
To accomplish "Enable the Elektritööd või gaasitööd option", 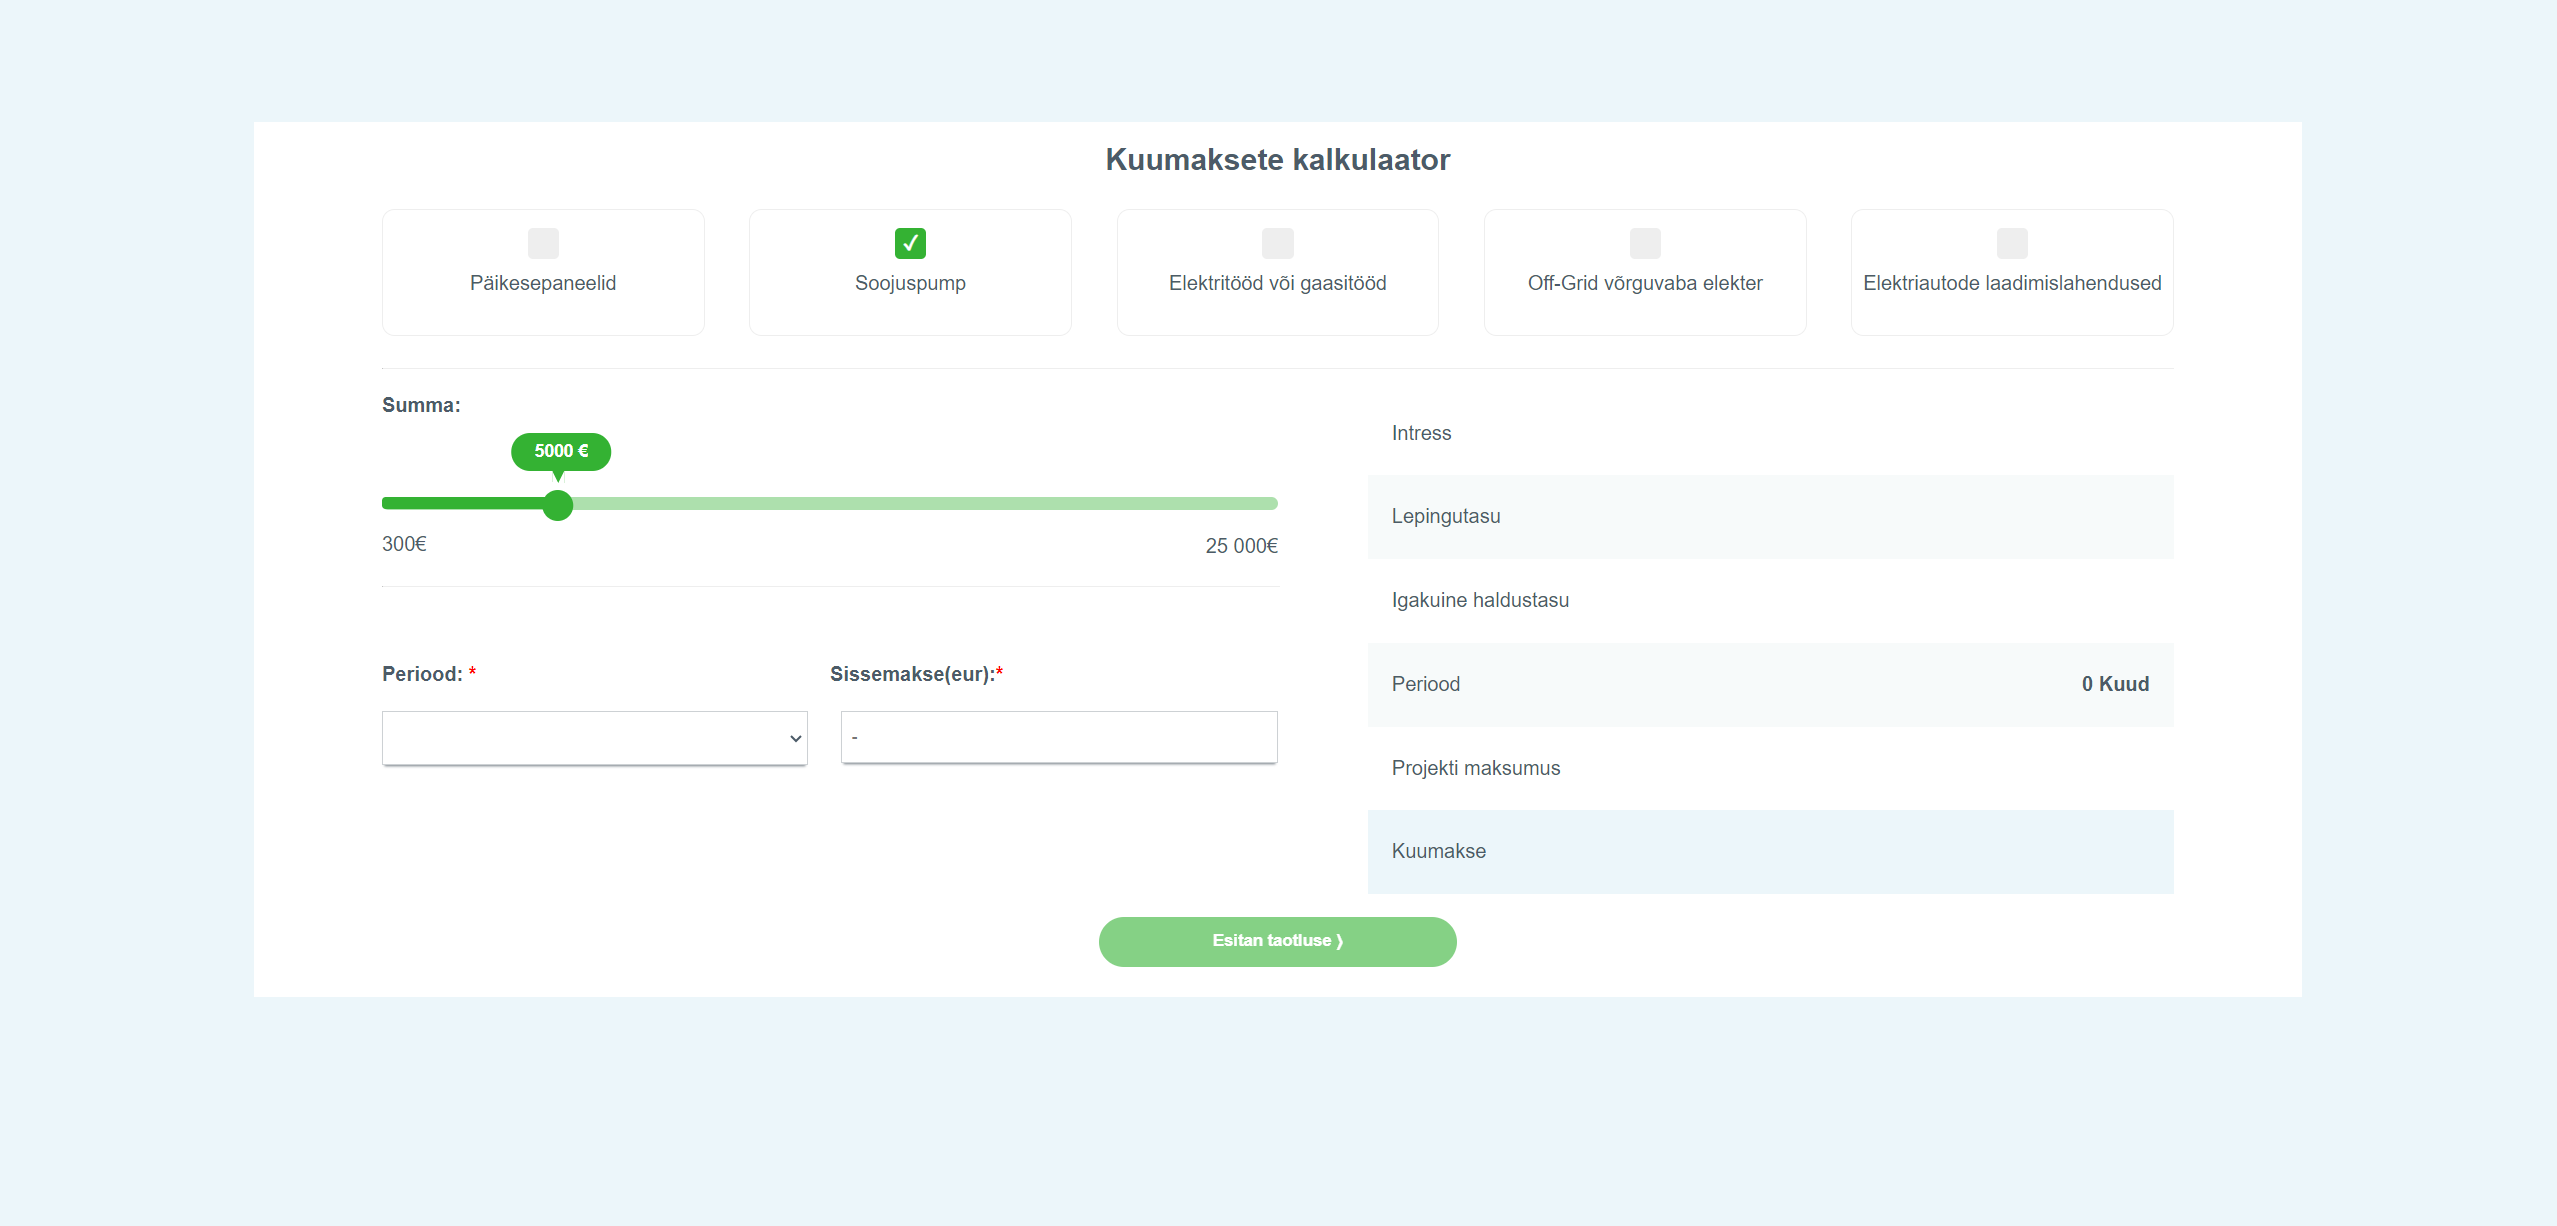I will coord(1277,243).
